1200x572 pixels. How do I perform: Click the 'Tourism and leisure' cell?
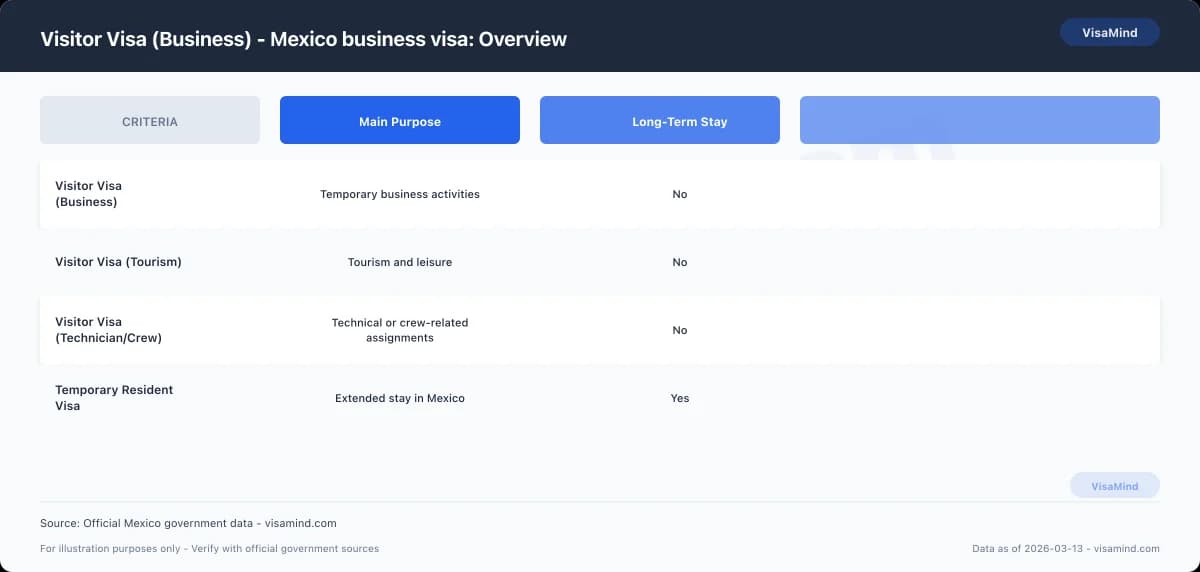tap(400, 262)
